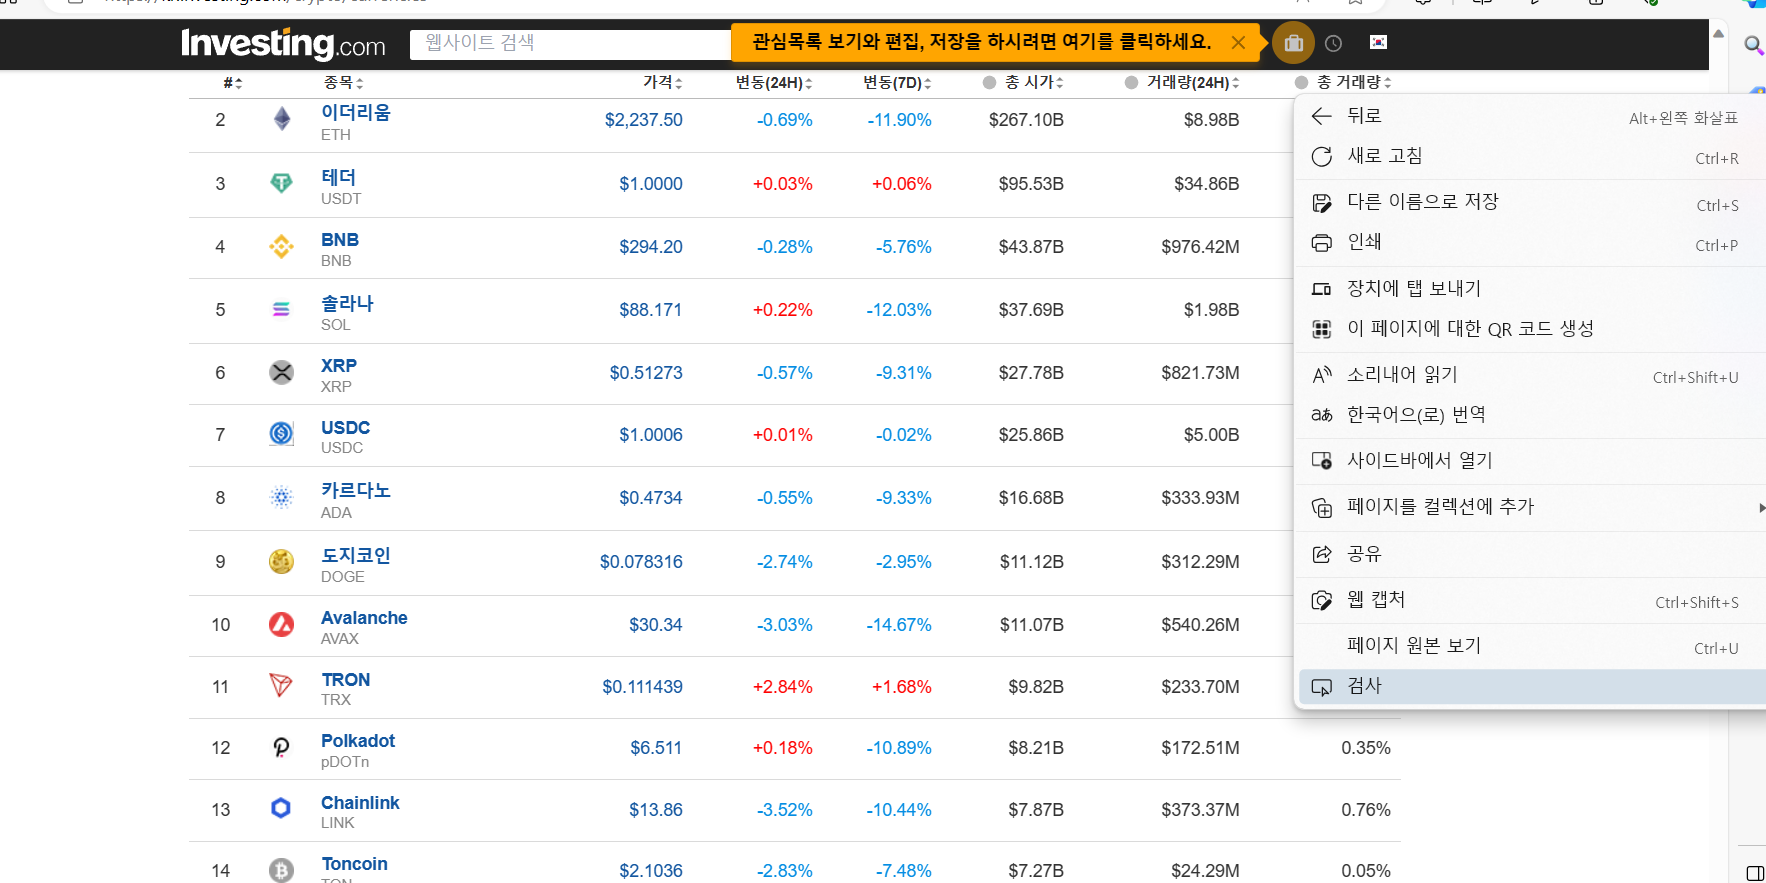Select the Korean flag language icon
Screen dimensions: 1766x883
click(x=1378, y=42)
